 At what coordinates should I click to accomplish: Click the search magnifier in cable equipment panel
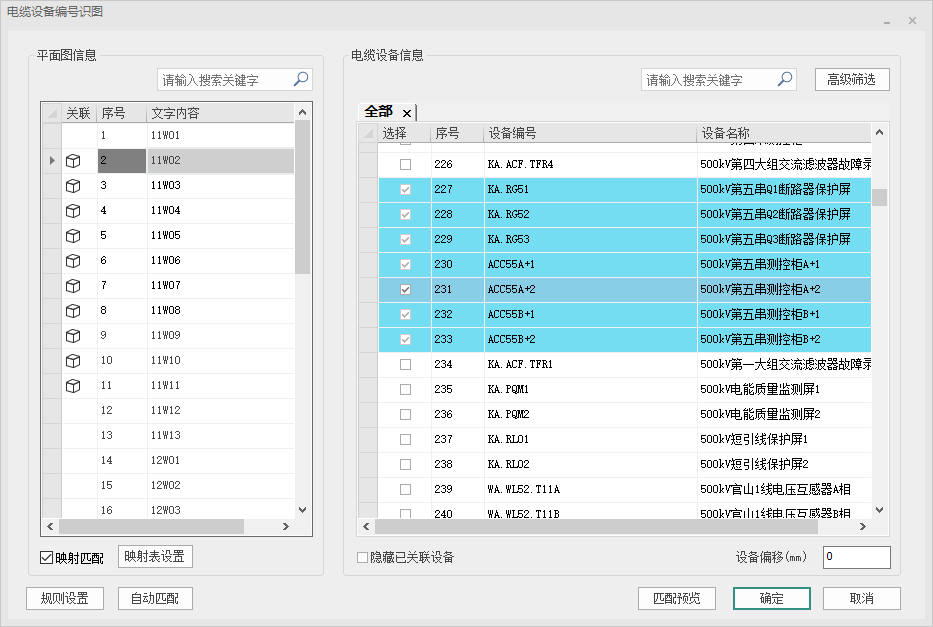tap(785, 80)
